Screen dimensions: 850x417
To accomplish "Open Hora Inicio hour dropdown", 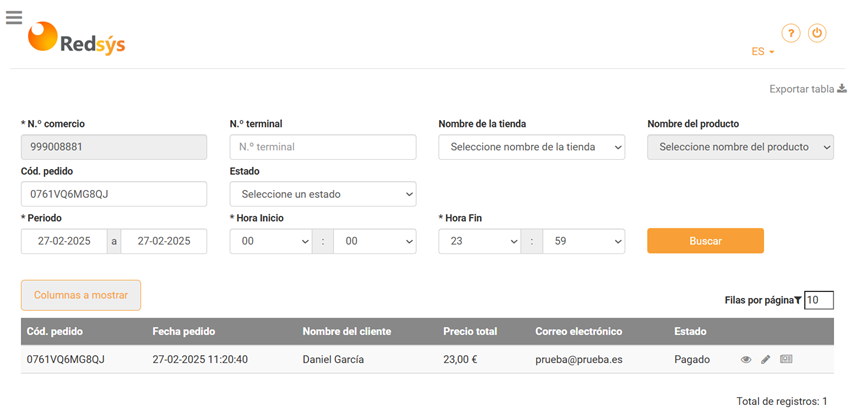I will point(270,241).
